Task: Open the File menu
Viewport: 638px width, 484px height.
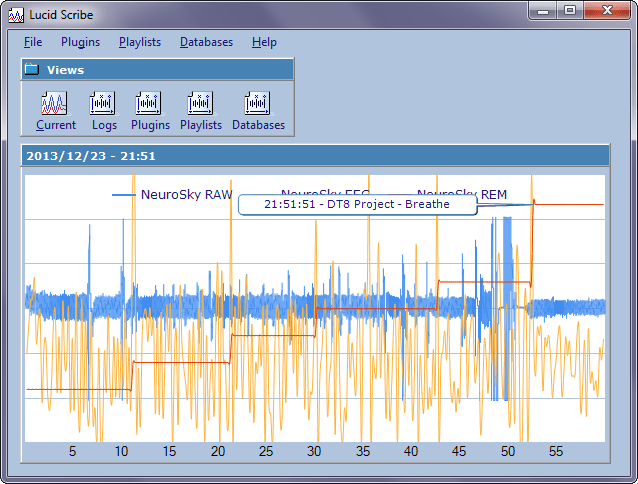Action: coord(32,42)
